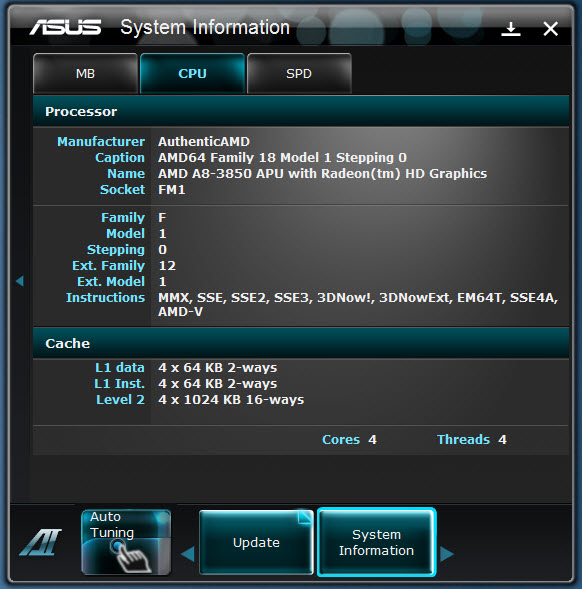The height and width of the screenshot is (589, 582).
Task: Switch to the MB tab
Action: pos(85,73)
